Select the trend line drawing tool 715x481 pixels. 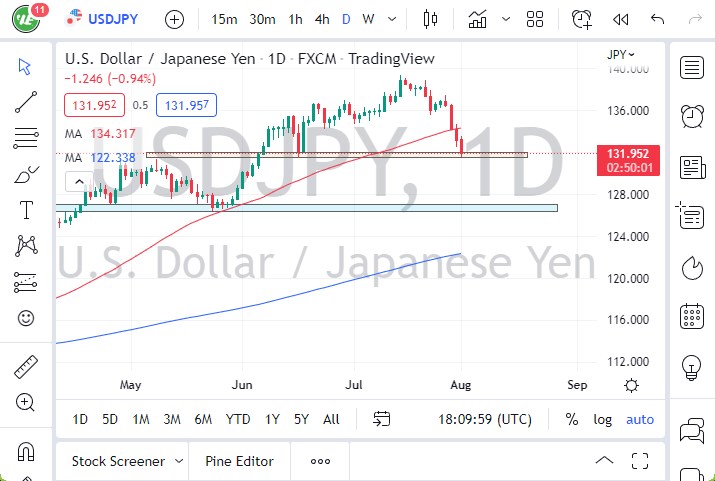(27, 101)
